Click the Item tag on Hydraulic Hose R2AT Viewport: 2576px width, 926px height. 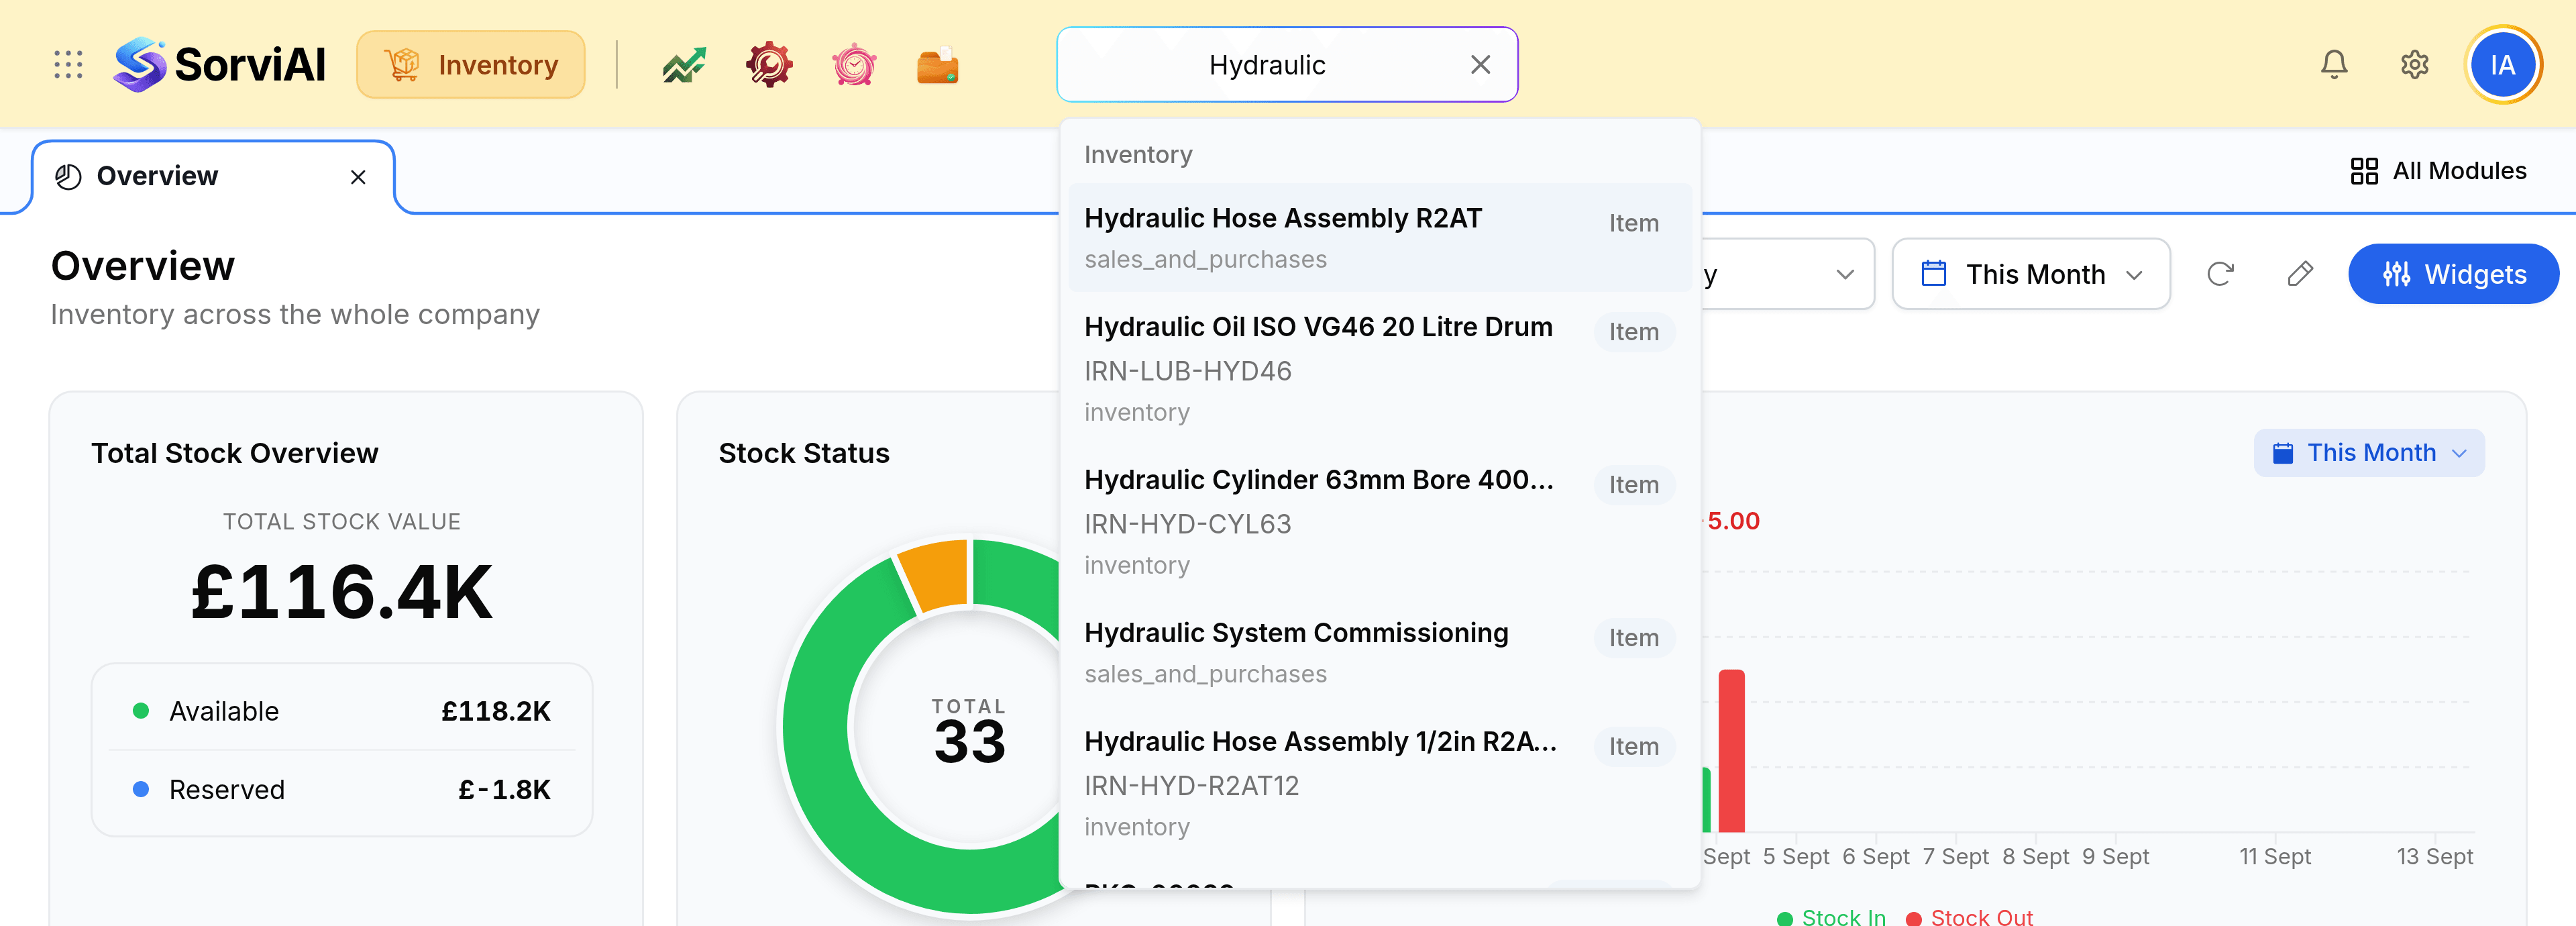(x=1633, y=223)
